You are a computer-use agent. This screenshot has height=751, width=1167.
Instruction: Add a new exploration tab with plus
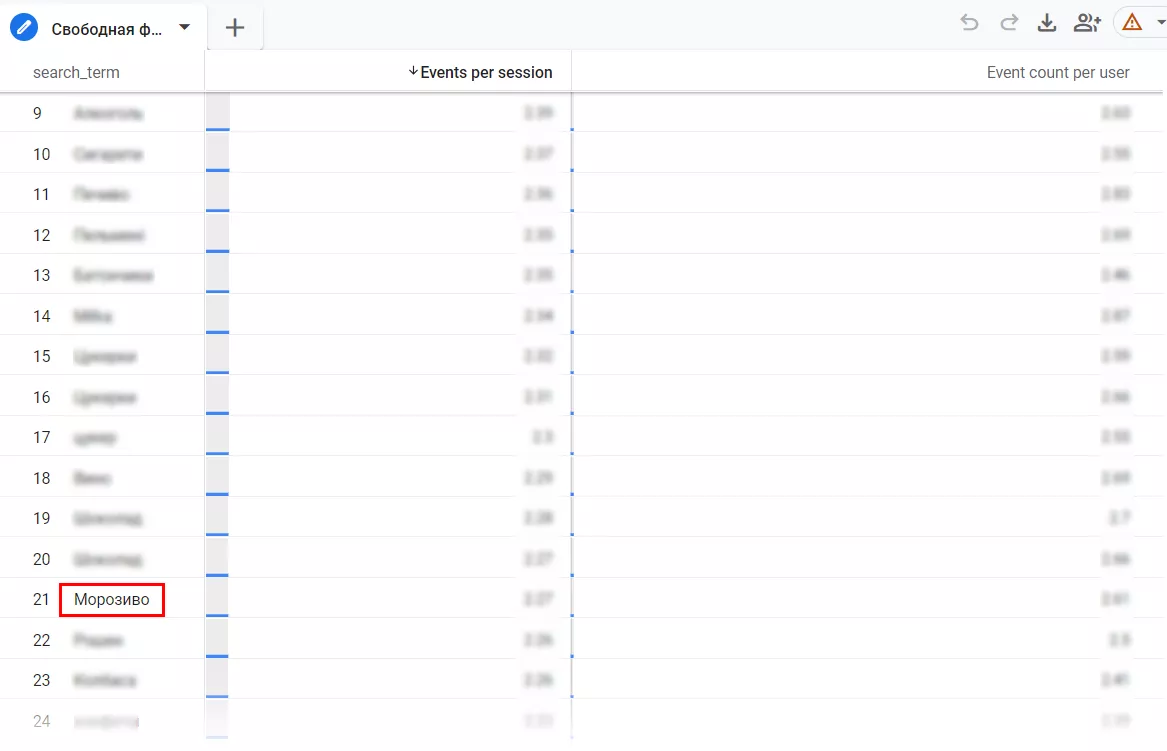pos(234,28)
